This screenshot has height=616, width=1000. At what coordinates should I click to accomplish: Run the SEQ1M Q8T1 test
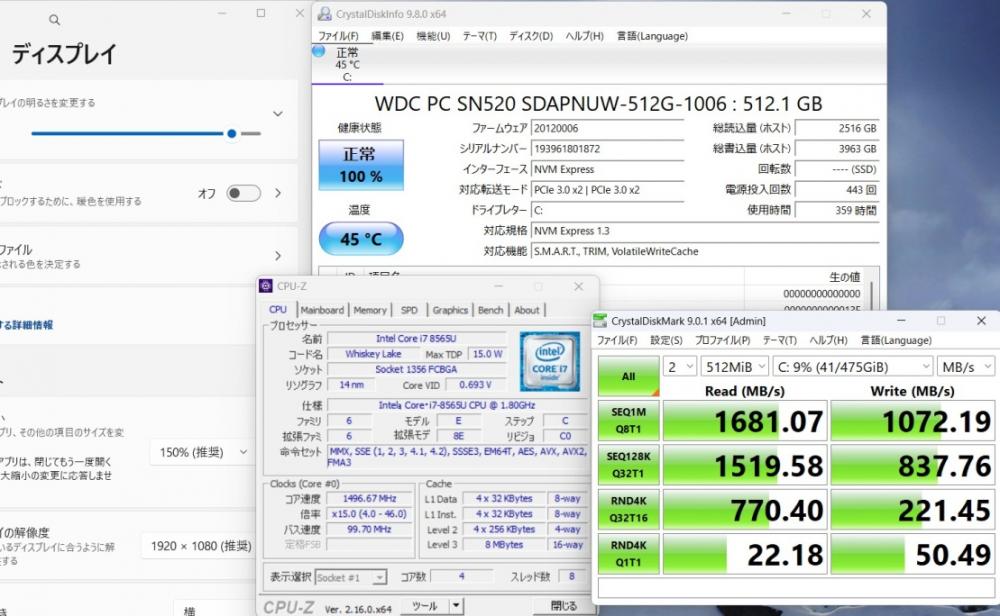pos(627,420)
